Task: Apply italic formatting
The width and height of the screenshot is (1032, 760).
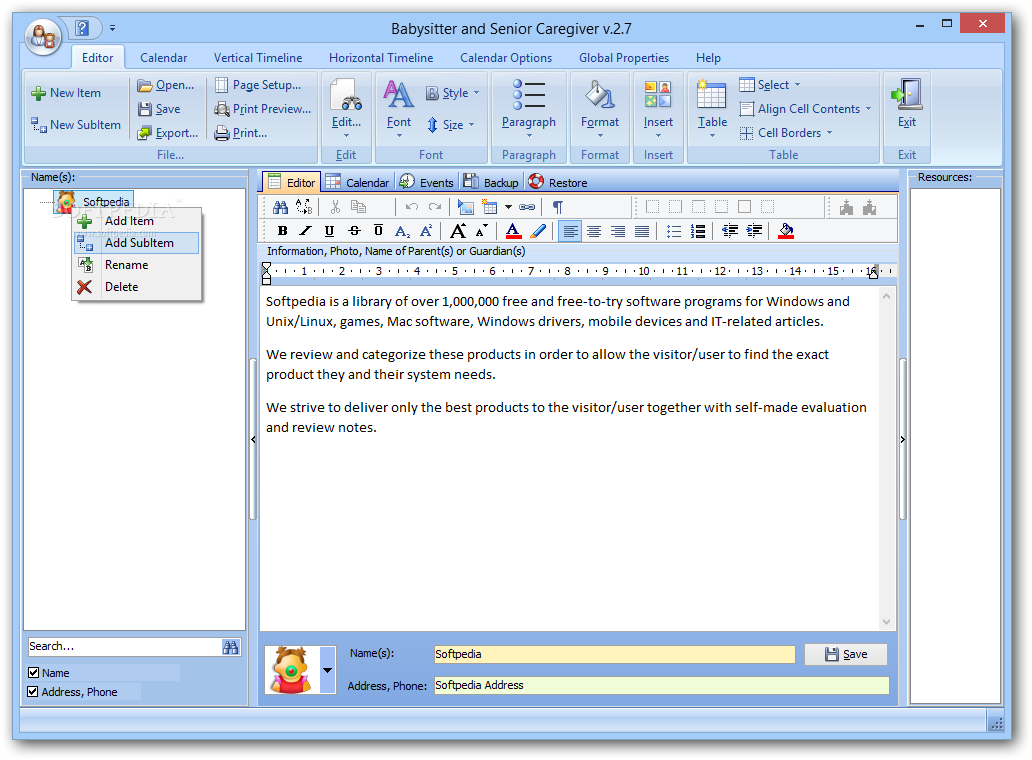Action: pos(305,231)
